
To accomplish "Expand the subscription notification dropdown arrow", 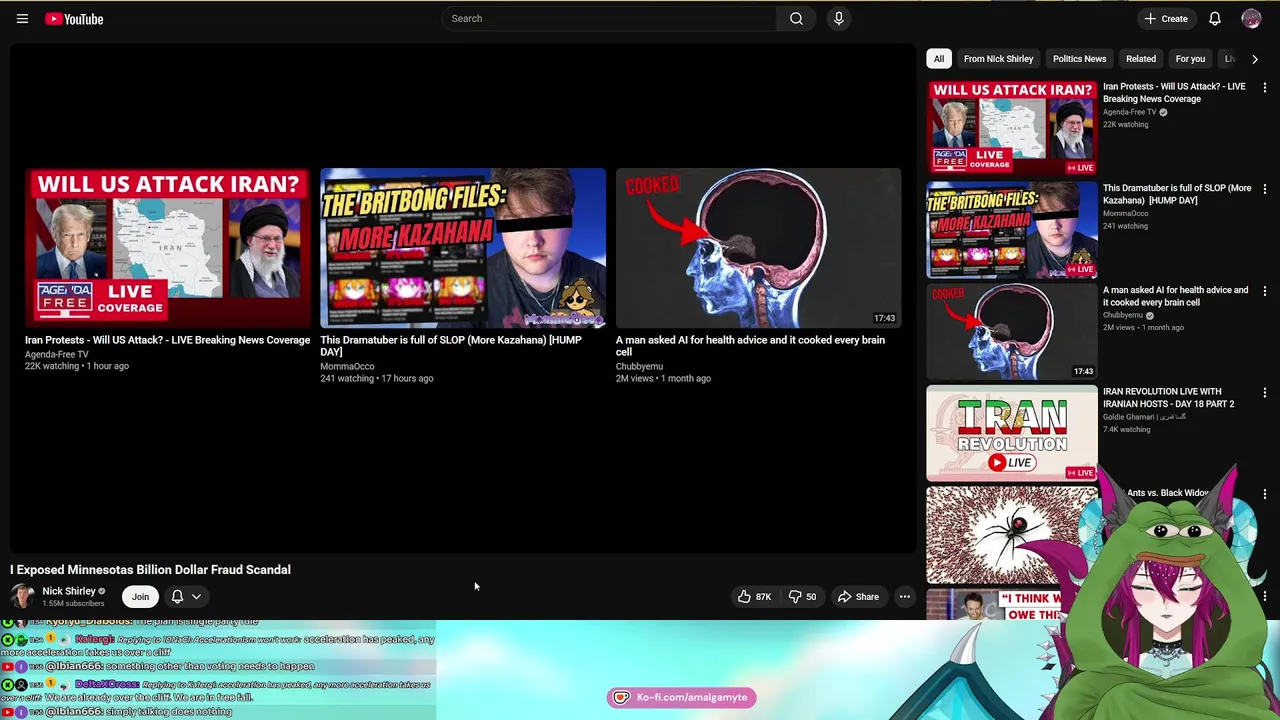I will click(196, 597).
